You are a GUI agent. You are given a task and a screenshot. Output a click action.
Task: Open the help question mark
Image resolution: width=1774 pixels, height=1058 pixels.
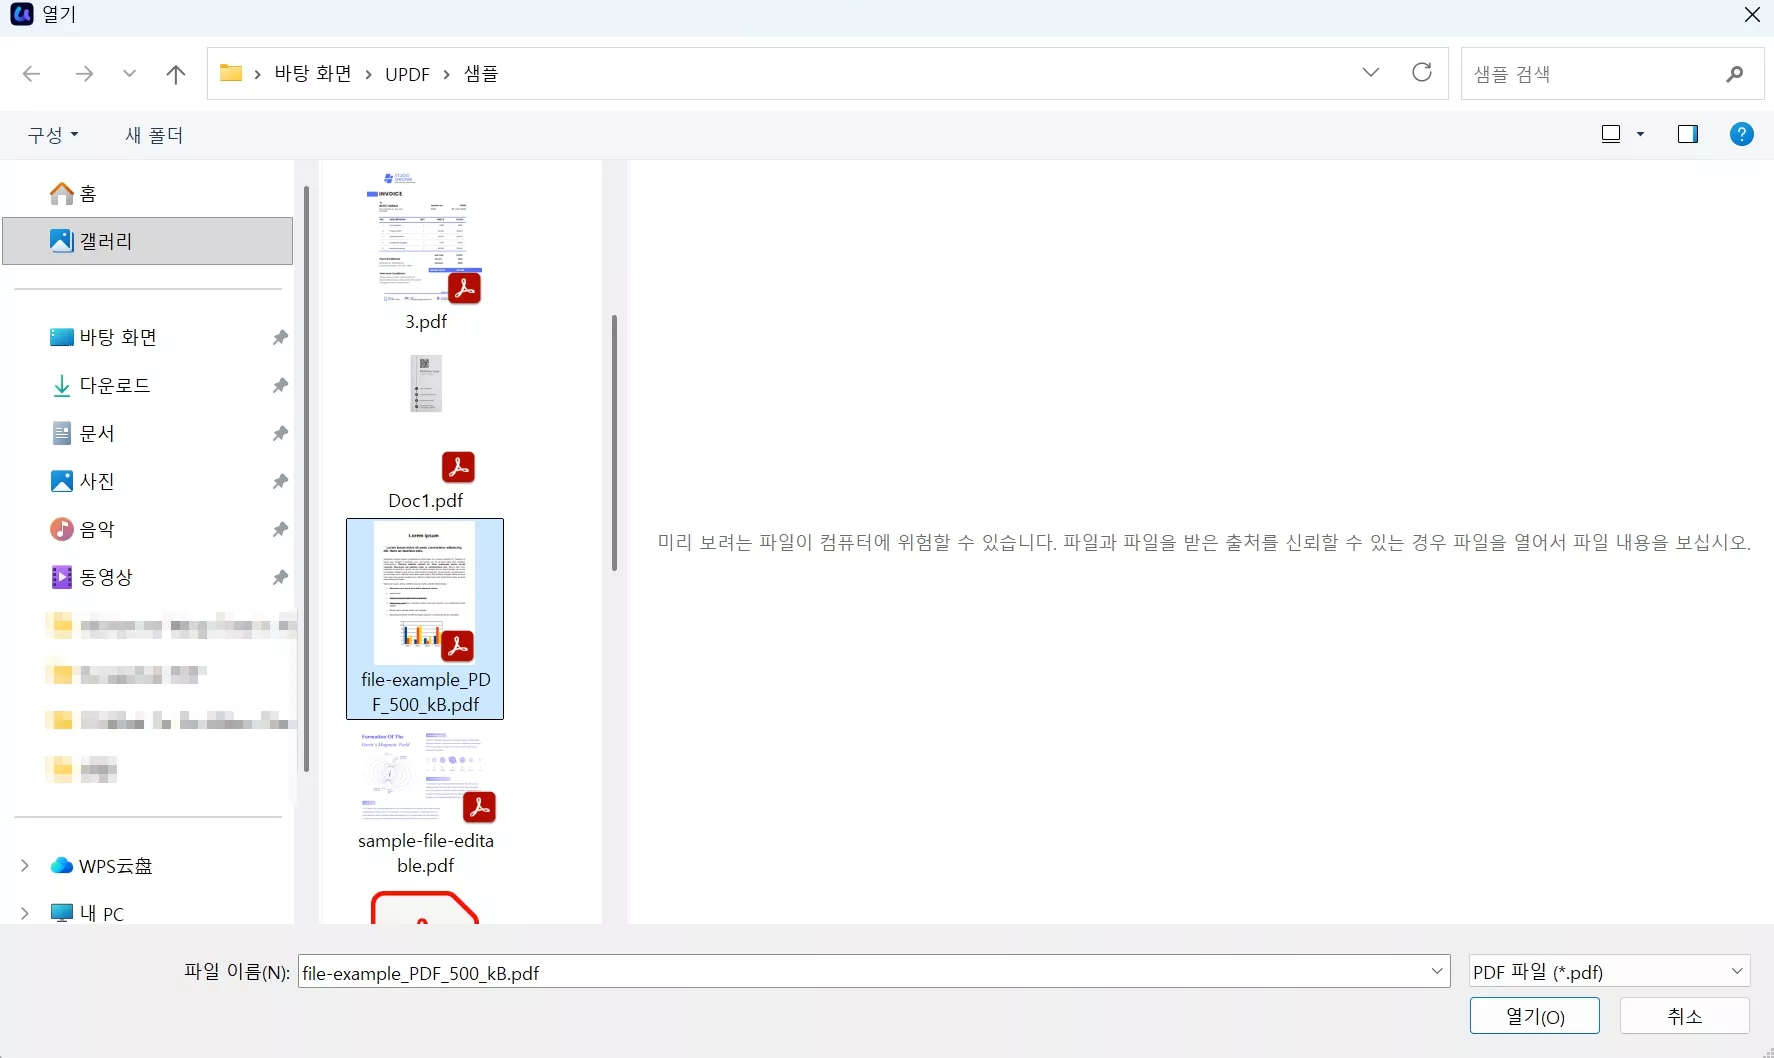[1743, 134]
